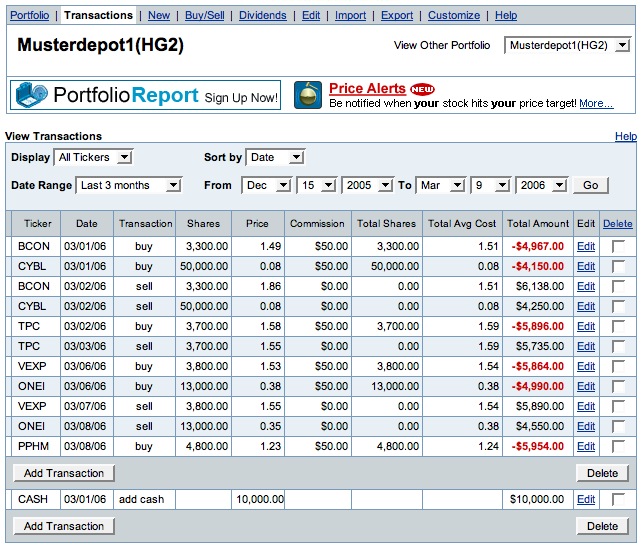This screenshot has width=642, height=548.
Task: Click Help link beside View Transactions
Action: coord(626,136)
